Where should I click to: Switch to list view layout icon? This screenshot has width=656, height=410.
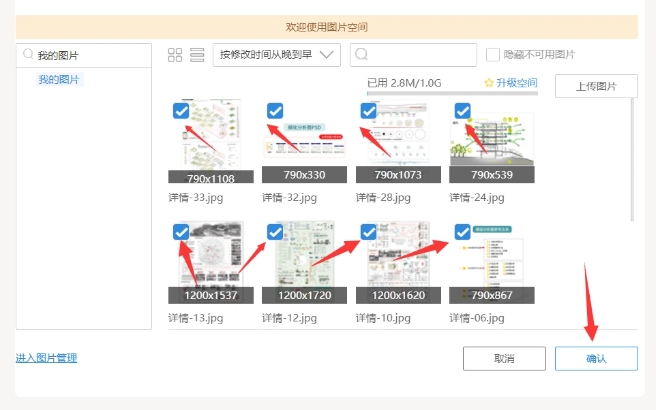pos(197,55)
